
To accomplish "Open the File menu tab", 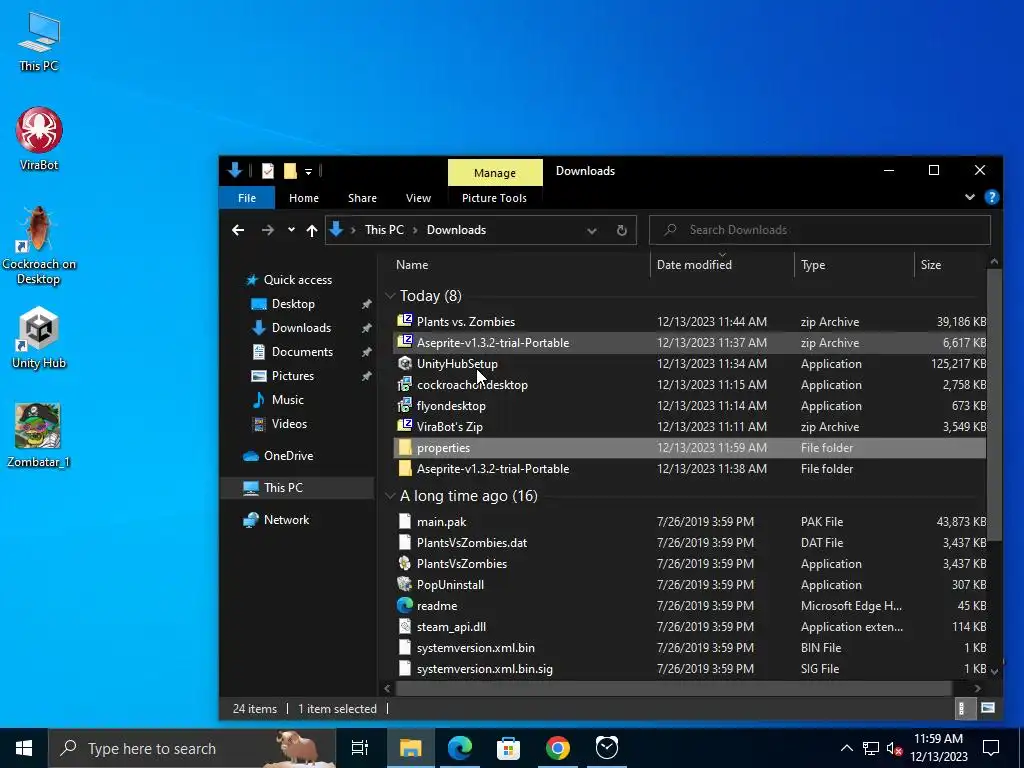I will click(x=247, y=198).
